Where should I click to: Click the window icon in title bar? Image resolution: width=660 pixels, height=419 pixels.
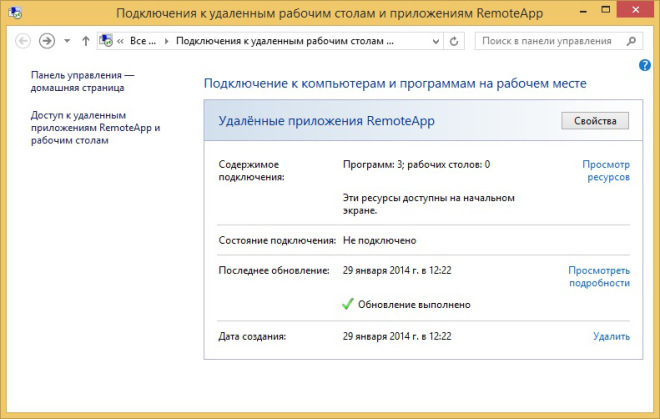15,14
